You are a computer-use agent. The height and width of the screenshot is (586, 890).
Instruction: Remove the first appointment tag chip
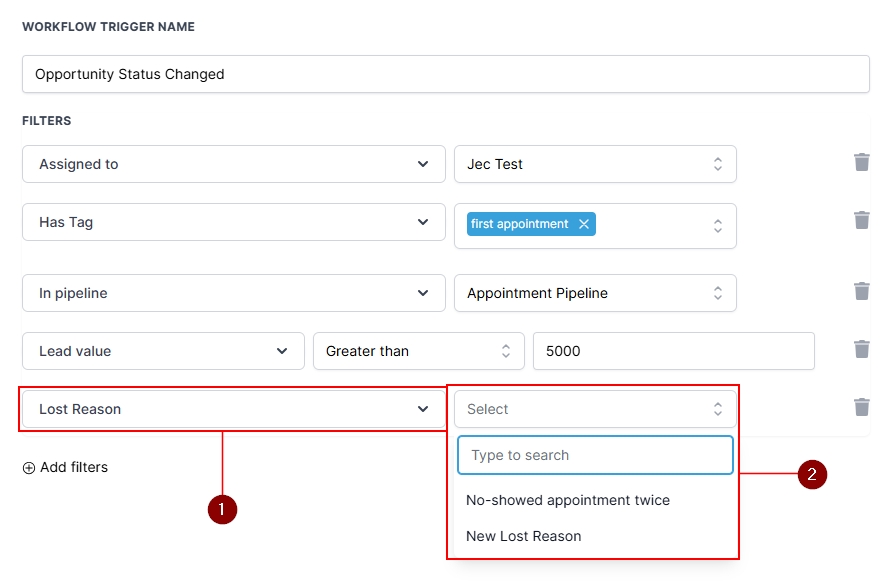tap(584, 224)
